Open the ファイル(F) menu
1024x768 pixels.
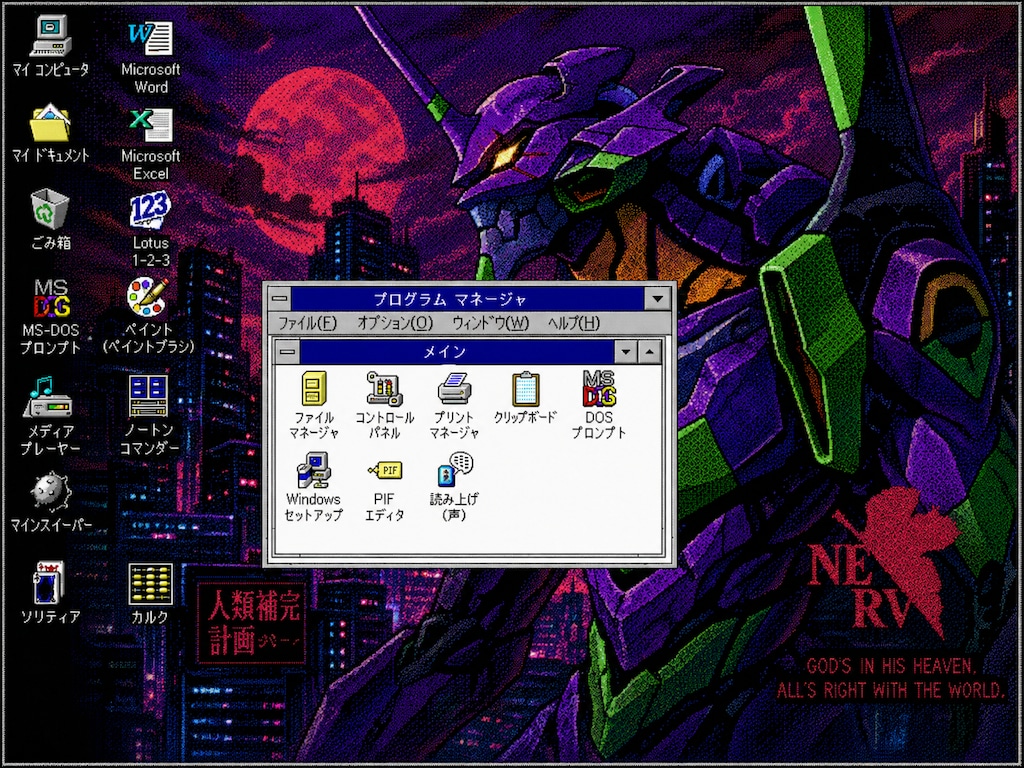click(307, 323)
